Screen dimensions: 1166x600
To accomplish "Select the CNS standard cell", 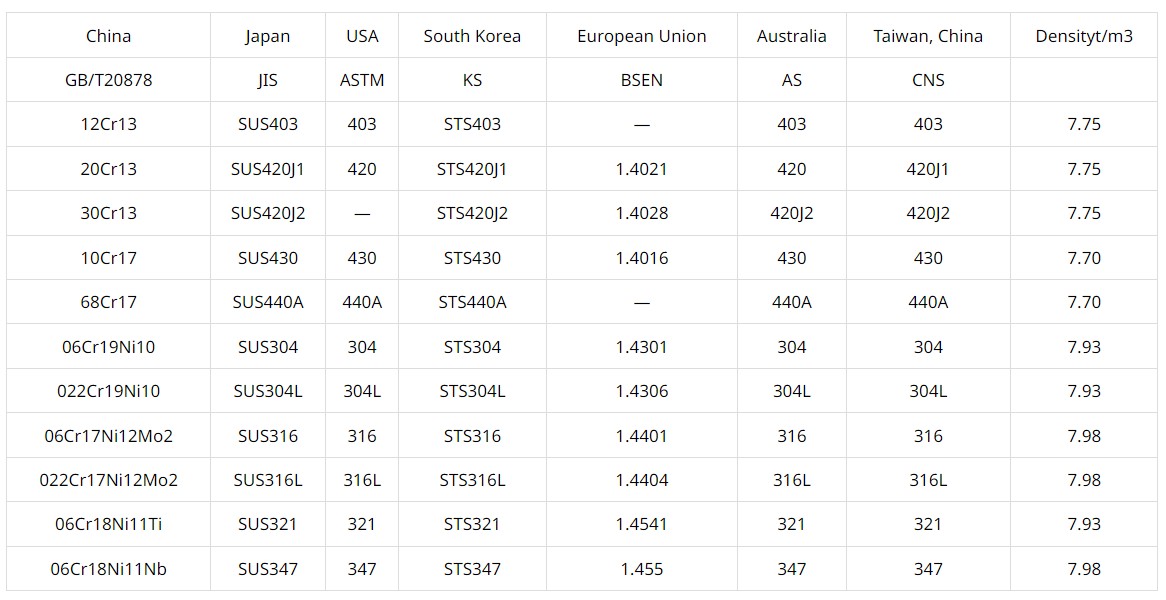I will 928,80.
